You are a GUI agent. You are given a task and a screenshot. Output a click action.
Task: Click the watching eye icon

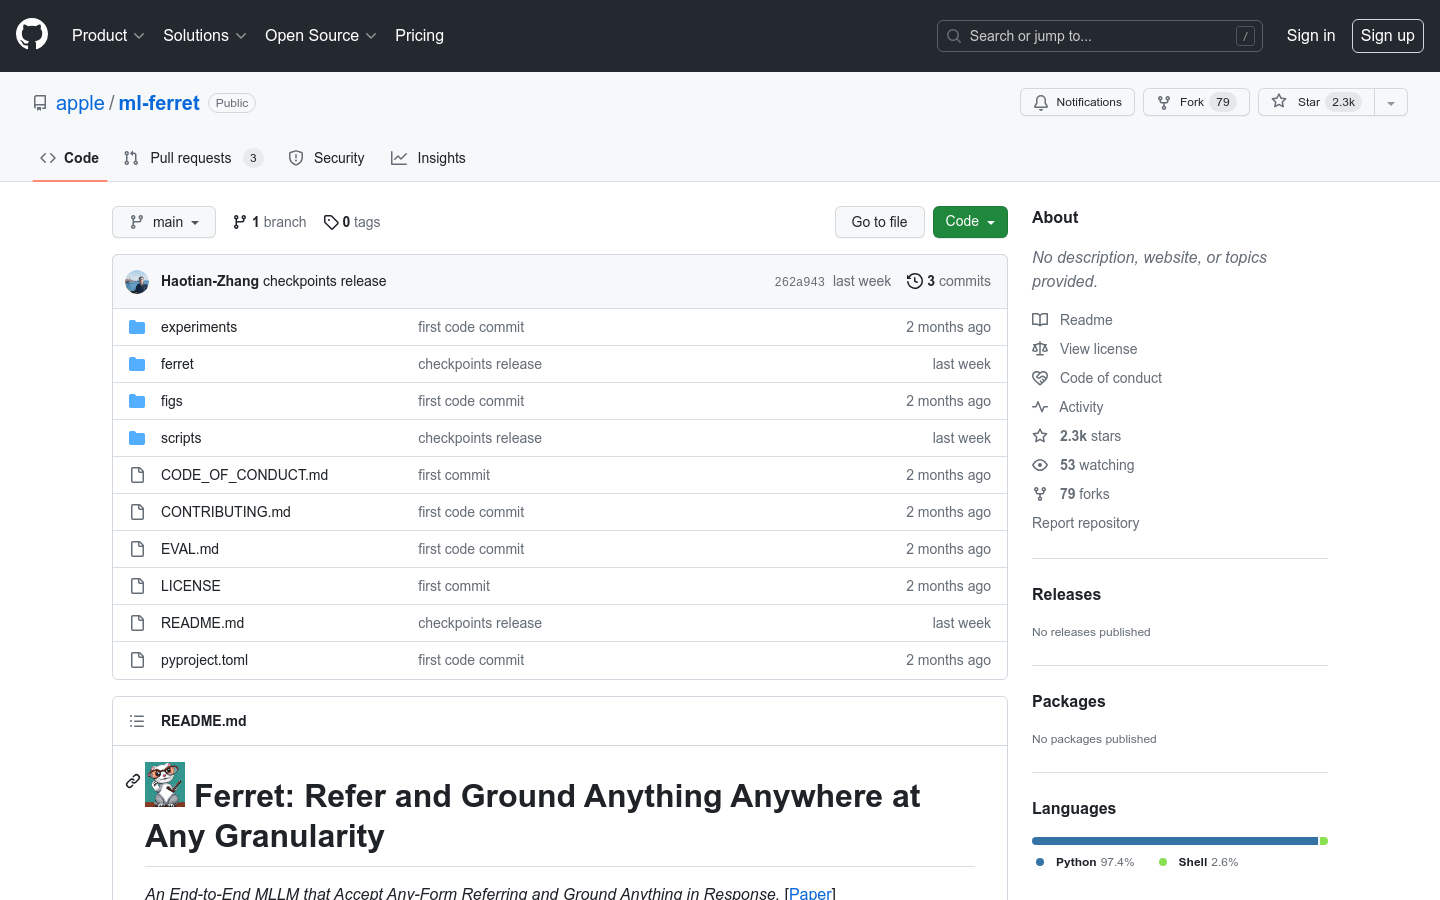click(x=1040, y=465)
